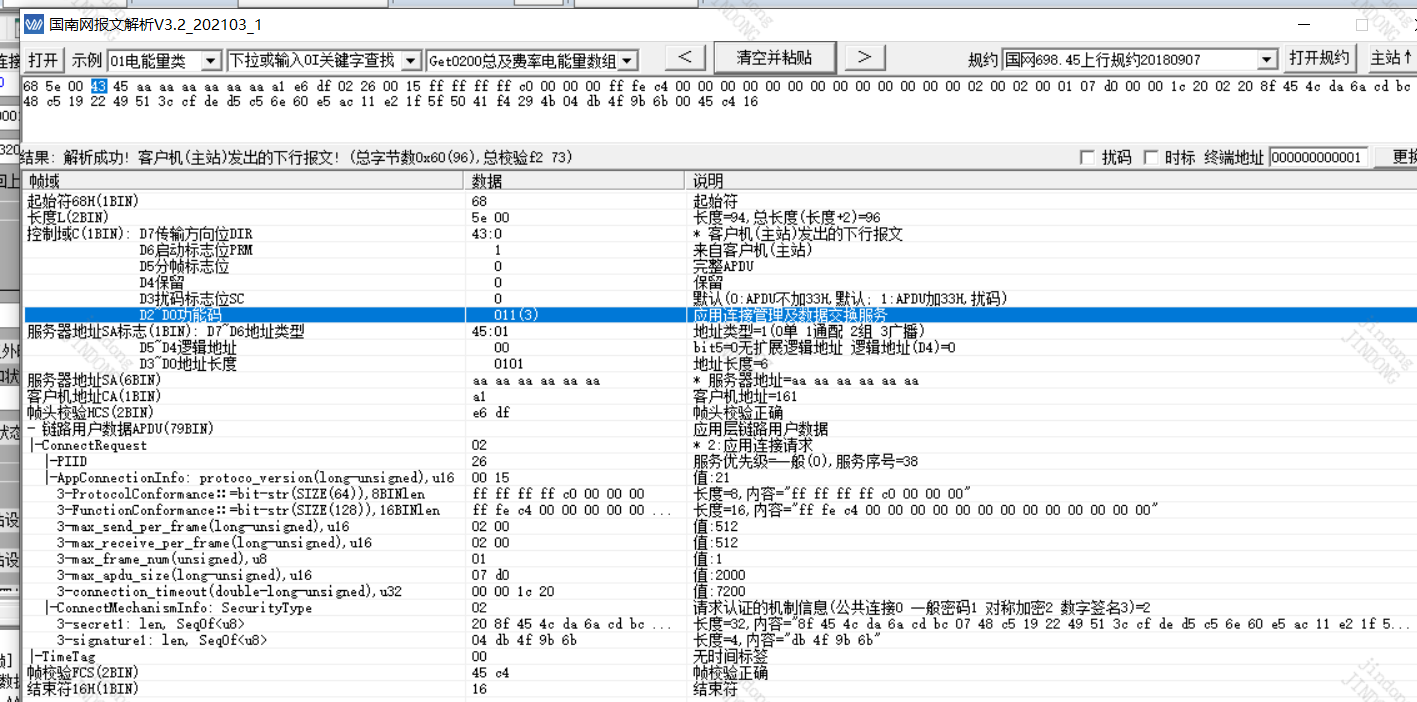Screen dimensions: 1417x702
Task: Select the PIID tree row
Action: [718, 461]
